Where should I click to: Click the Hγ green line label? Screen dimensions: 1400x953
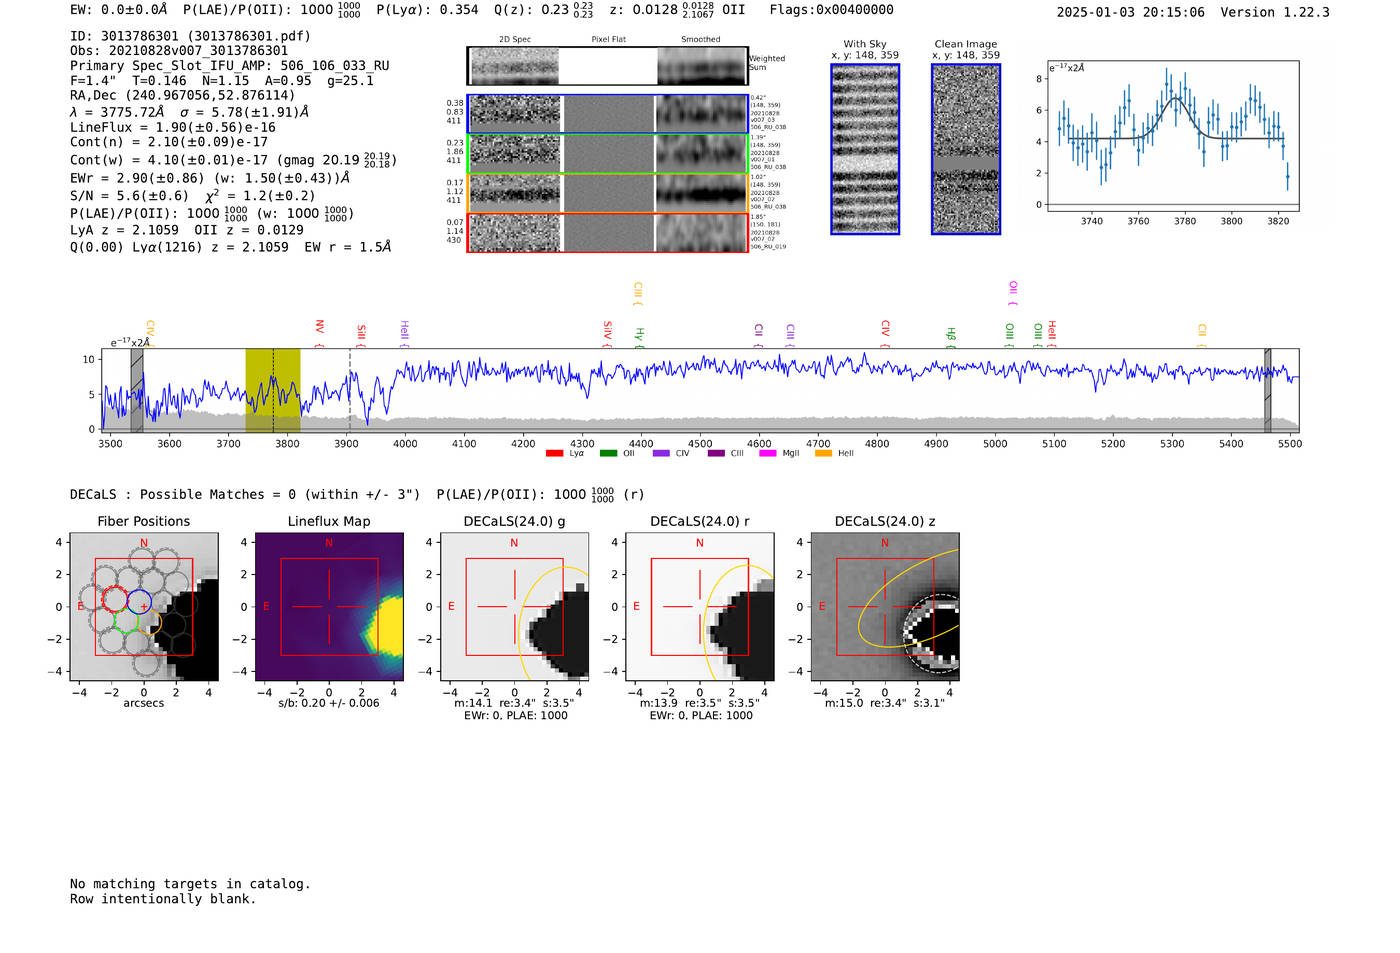(x=639, y=337)
